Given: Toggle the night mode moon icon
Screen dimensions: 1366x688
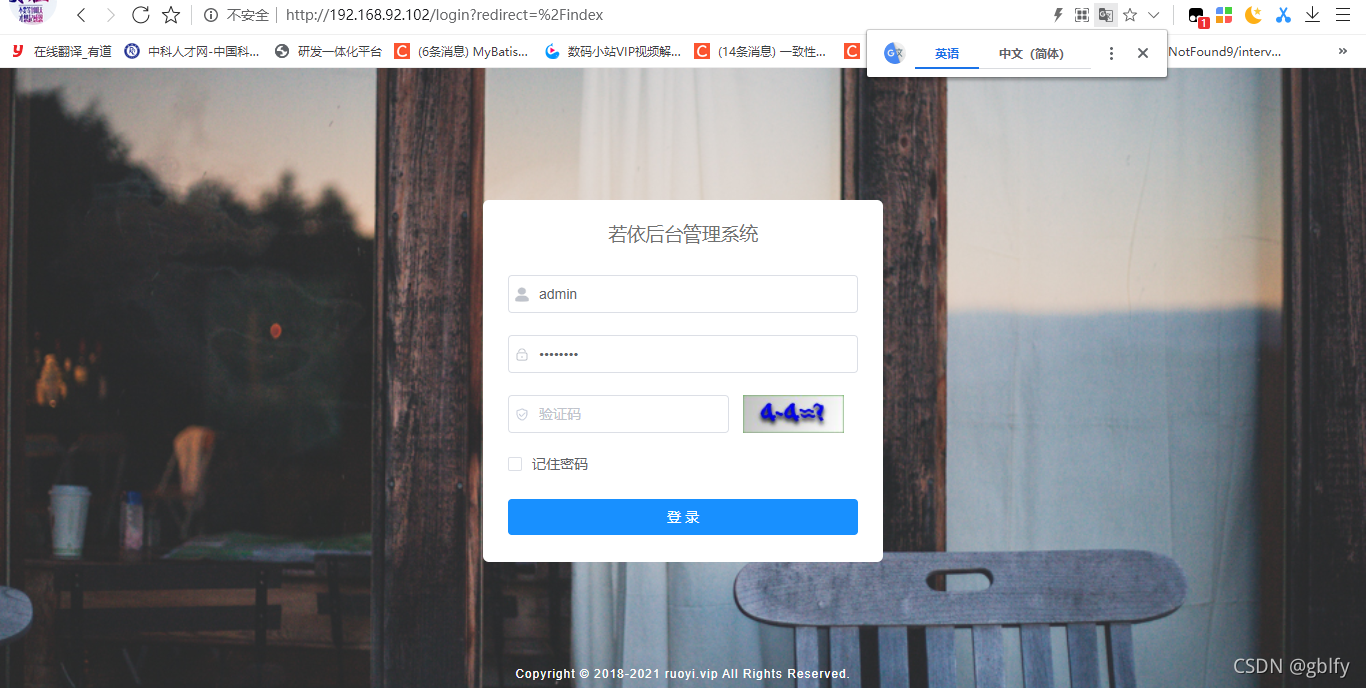Looking at the screenshot, I should 1253,15.
